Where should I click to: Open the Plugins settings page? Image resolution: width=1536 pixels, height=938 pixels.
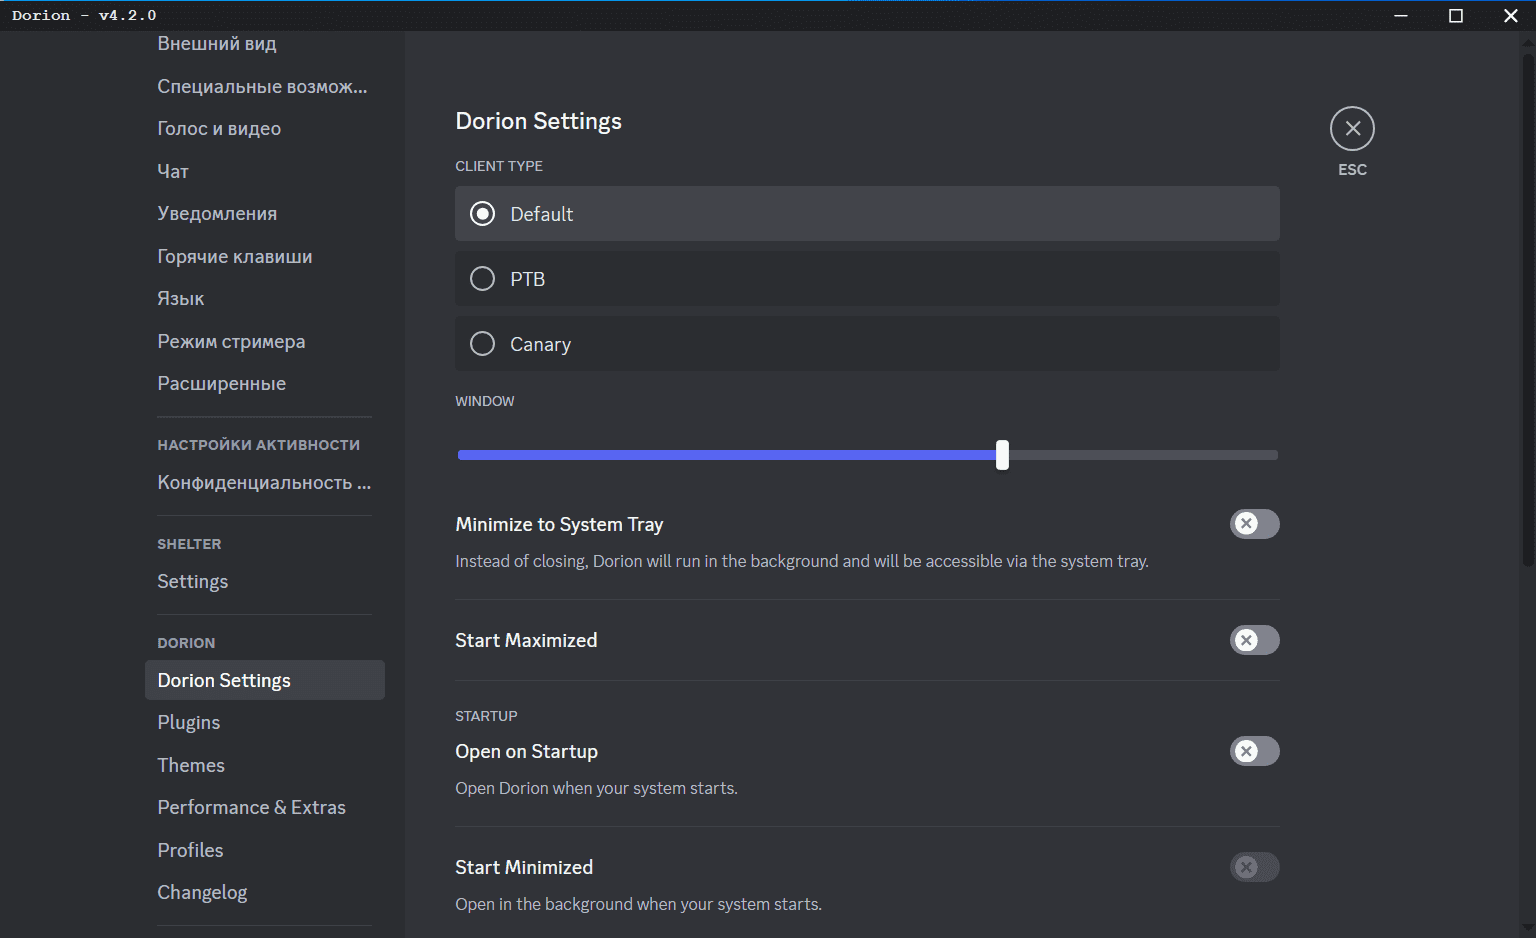[189, 723]
